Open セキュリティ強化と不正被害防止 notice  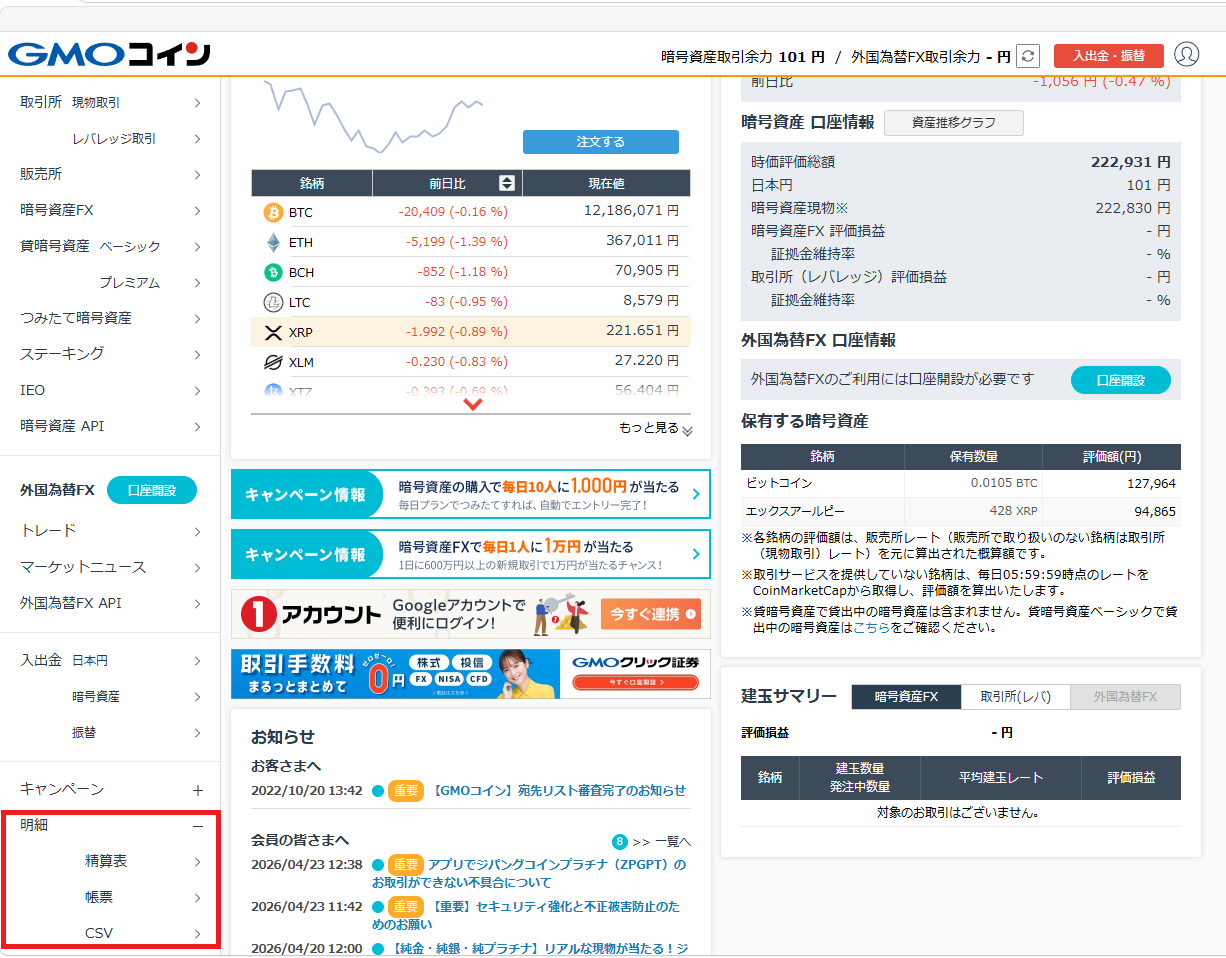pyautogui.click(x=526, y=916)
